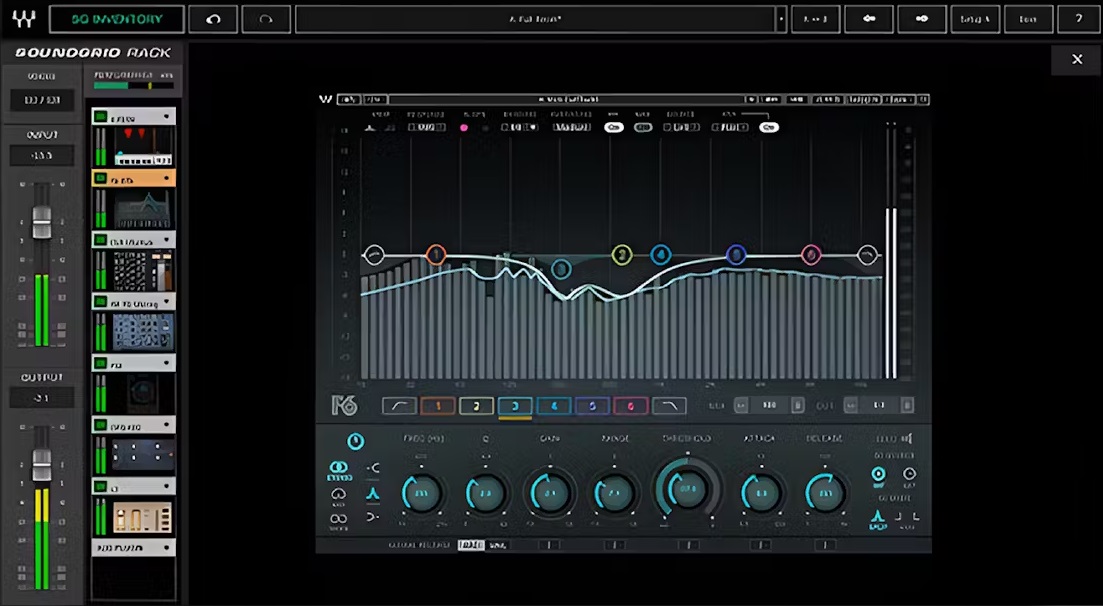The width and height of the screenshot is (1103, 606).
Task: Click low-cut filter node at graph's left edge
Action: [374, 255]
